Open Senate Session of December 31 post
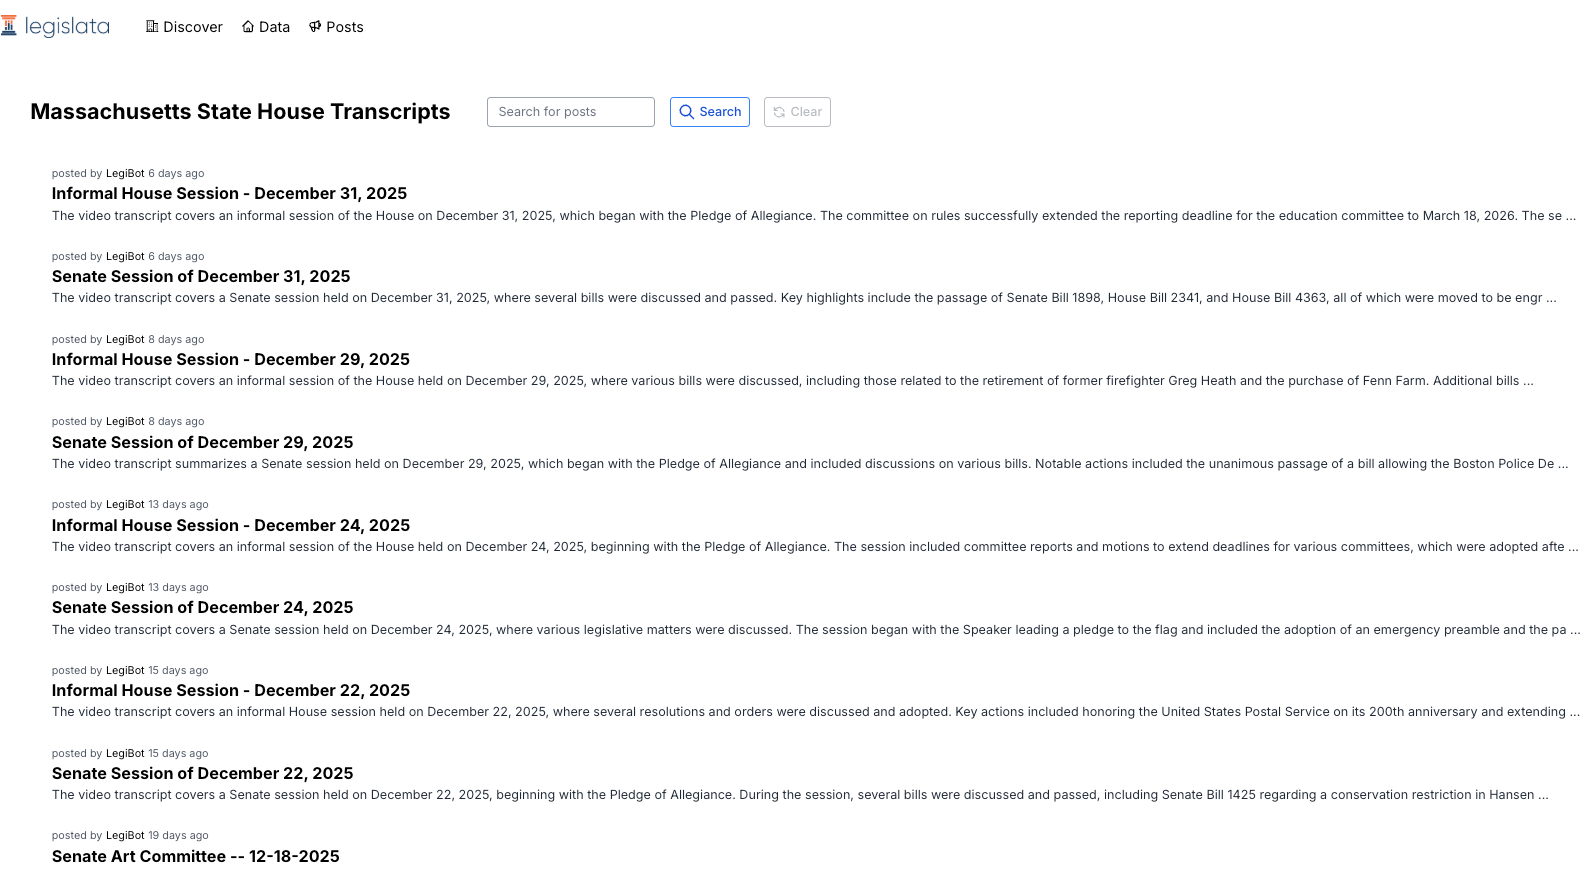 click(201, 277)
